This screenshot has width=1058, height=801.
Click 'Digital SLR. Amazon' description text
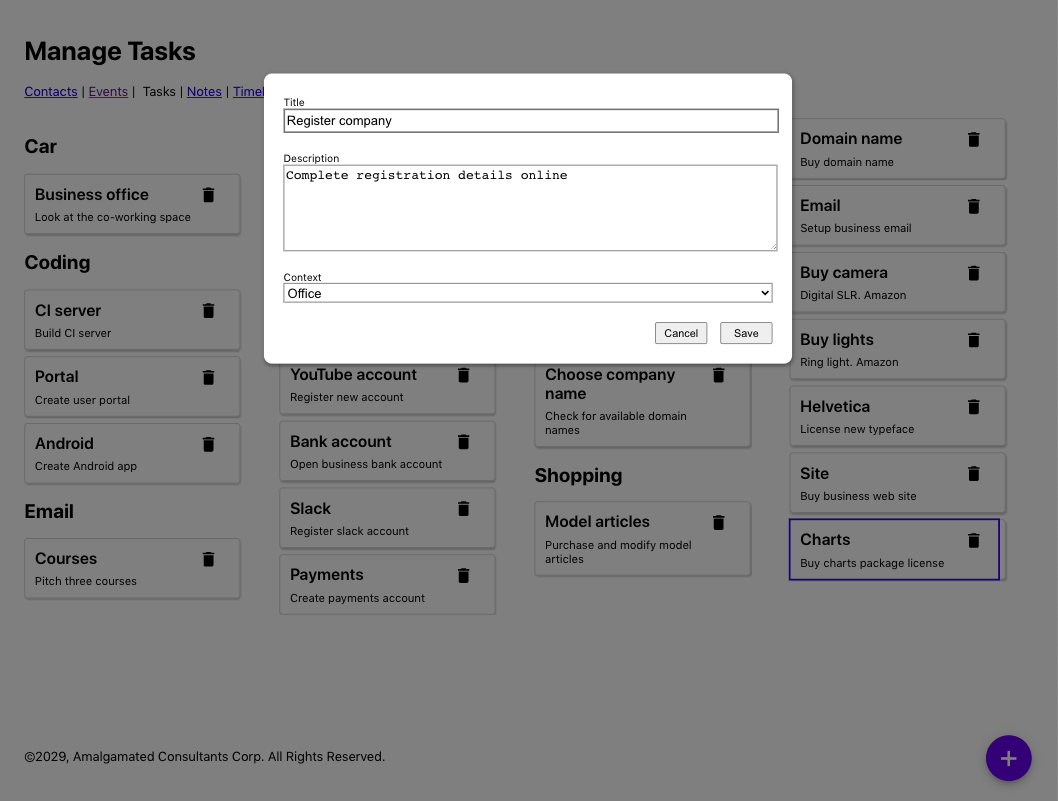[853, 295]
